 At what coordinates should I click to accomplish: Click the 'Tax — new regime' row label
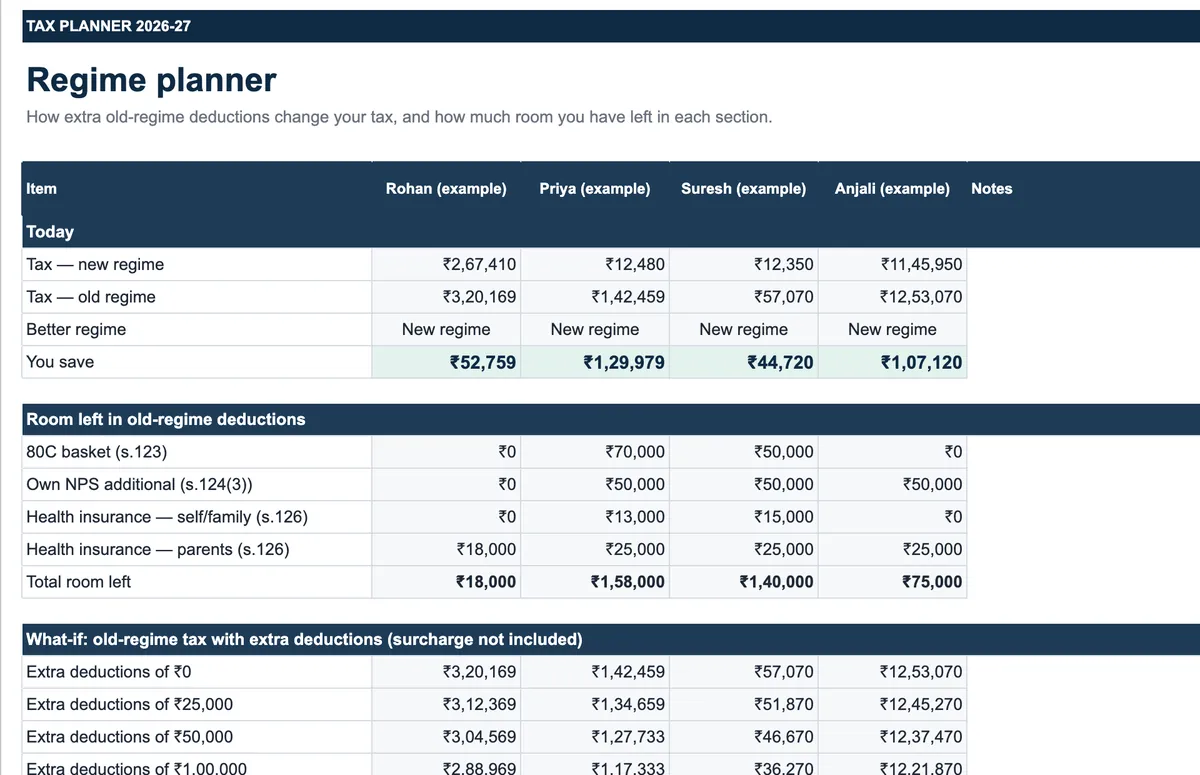pyautogui.click(x=95, y=265)
